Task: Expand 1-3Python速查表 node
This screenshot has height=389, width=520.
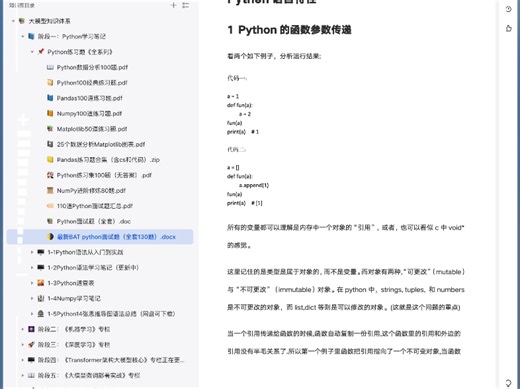Action: pyautogui.click(x=32, y=283)
